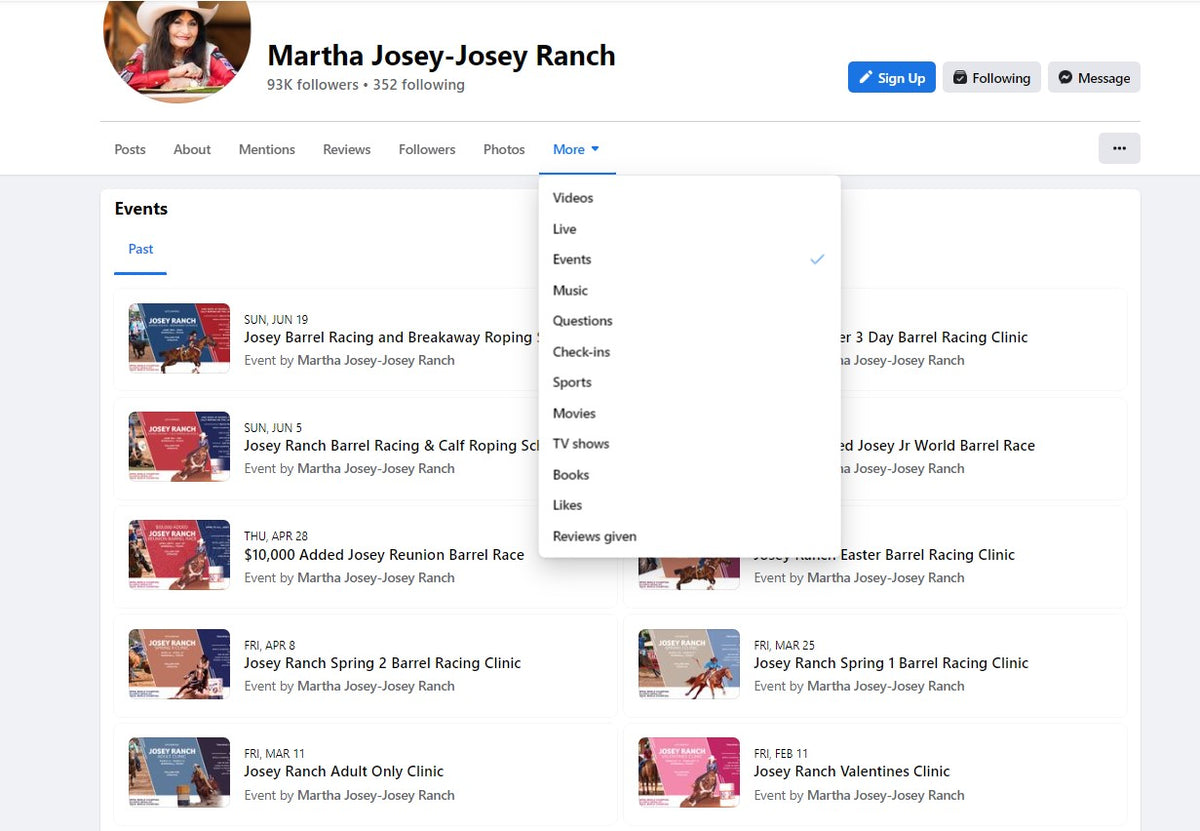The image size is (1200, 831).
Task: Open Likes from the More menu
Action: [x=689, y=505]
